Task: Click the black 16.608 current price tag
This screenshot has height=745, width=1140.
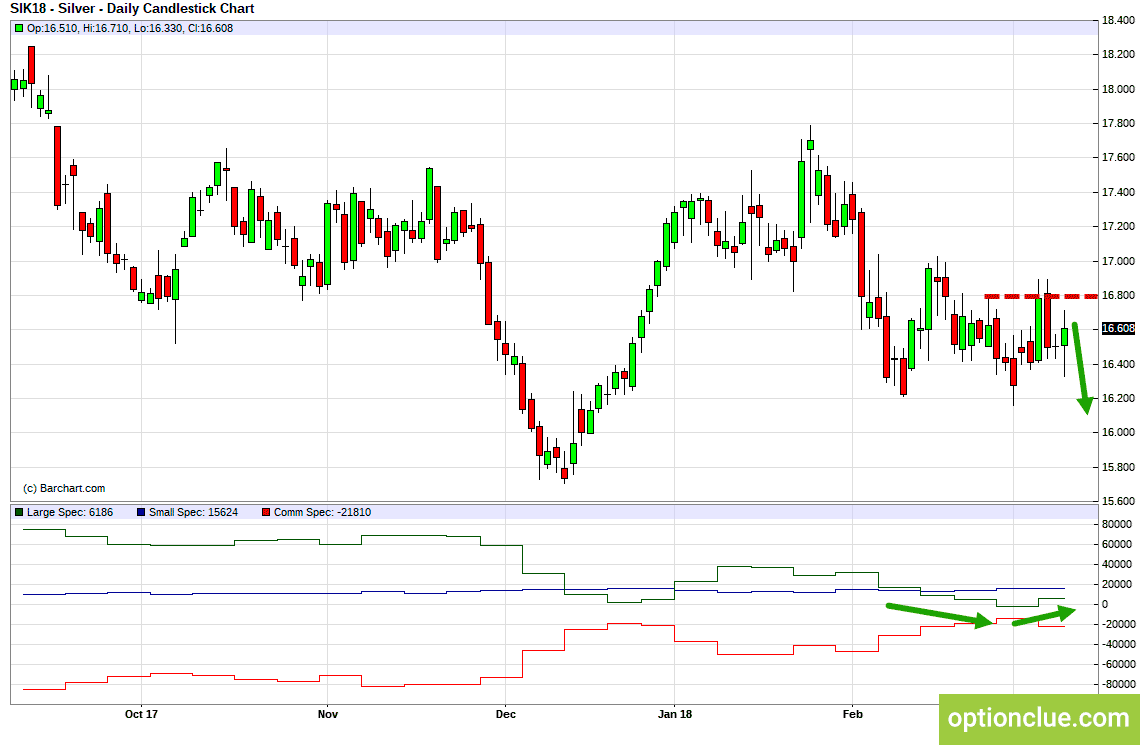Action: coord(1118,329)
